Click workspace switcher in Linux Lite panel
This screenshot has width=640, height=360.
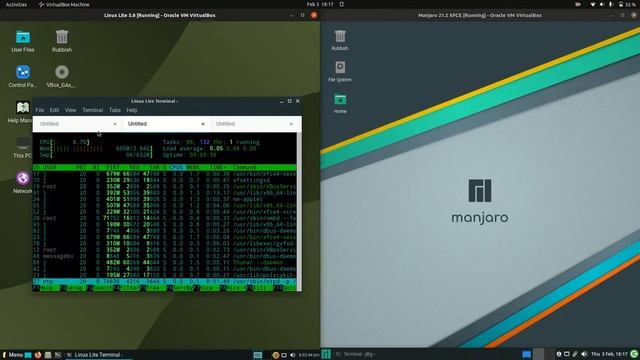(x=258, y=355)
